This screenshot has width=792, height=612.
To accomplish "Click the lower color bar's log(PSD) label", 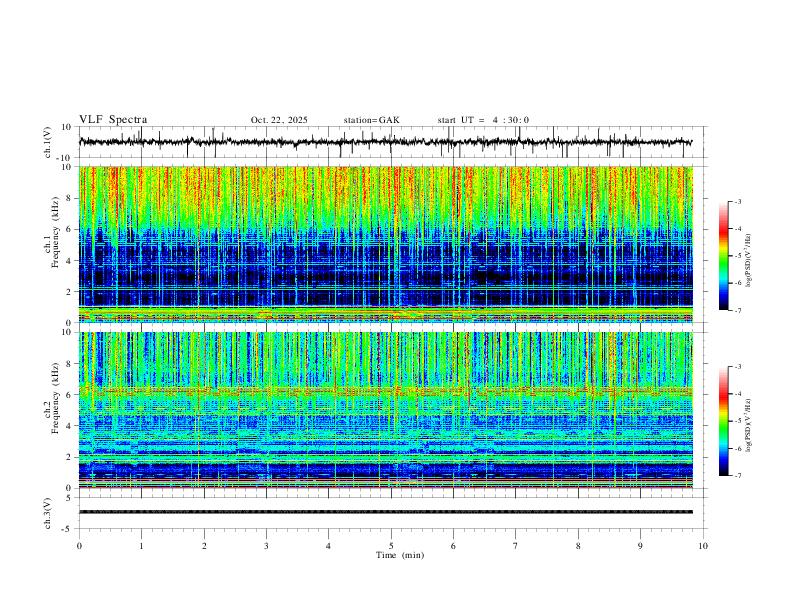I will (x=749, y=426).
